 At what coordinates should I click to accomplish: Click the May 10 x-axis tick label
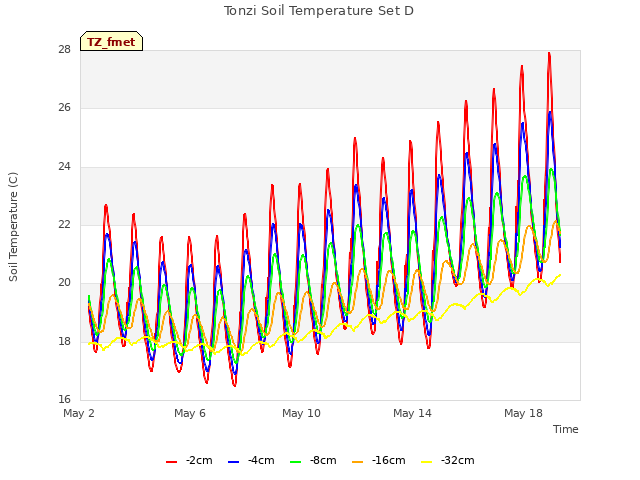[x=301, y=413]
